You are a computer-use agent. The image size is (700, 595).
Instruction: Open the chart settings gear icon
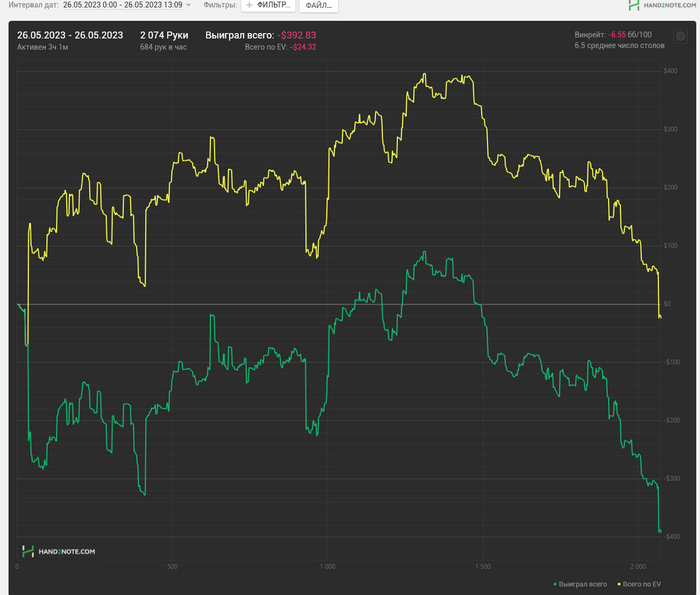coord(680,37)
